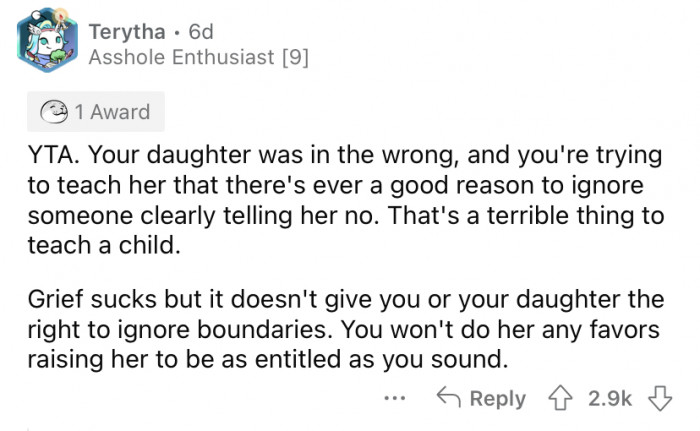
Task: Click the 2.9k vote score
Action: pos(612,398)
